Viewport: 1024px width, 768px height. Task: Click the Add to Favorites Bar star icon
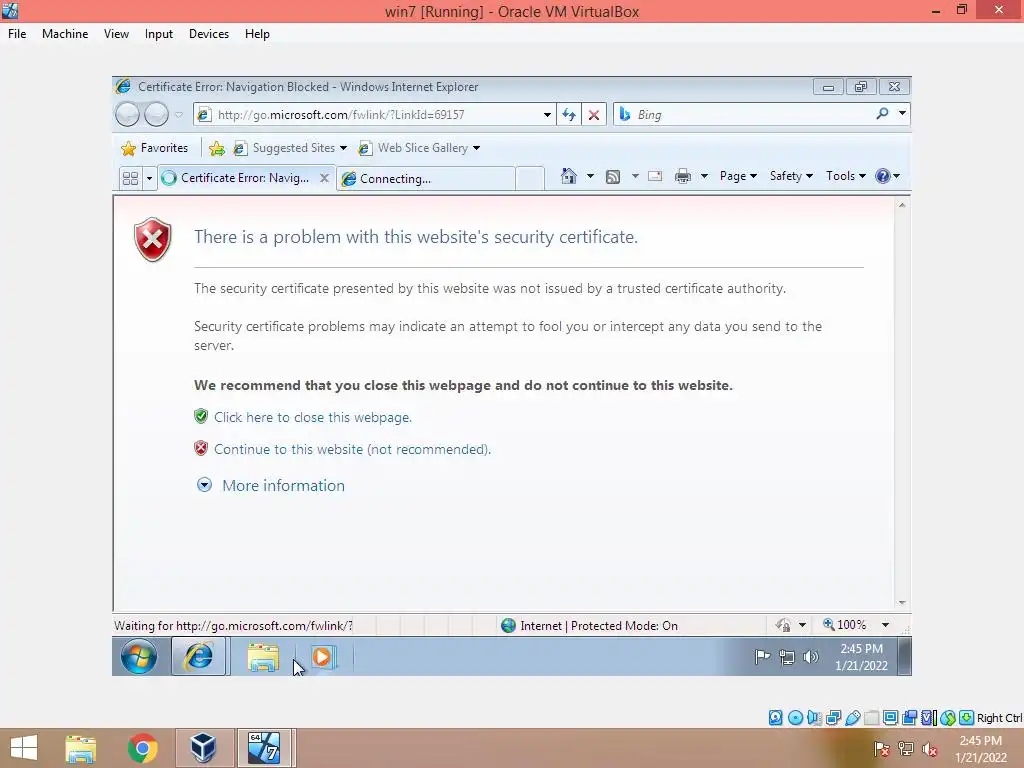coord(217,149)
